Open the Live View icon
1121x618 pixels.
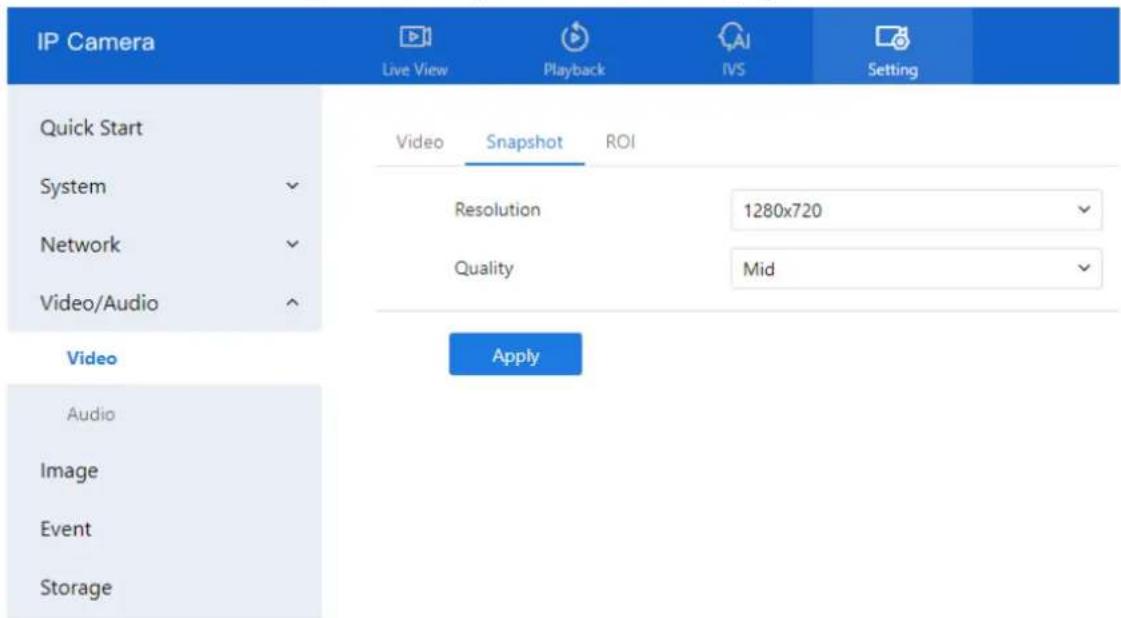415,36
